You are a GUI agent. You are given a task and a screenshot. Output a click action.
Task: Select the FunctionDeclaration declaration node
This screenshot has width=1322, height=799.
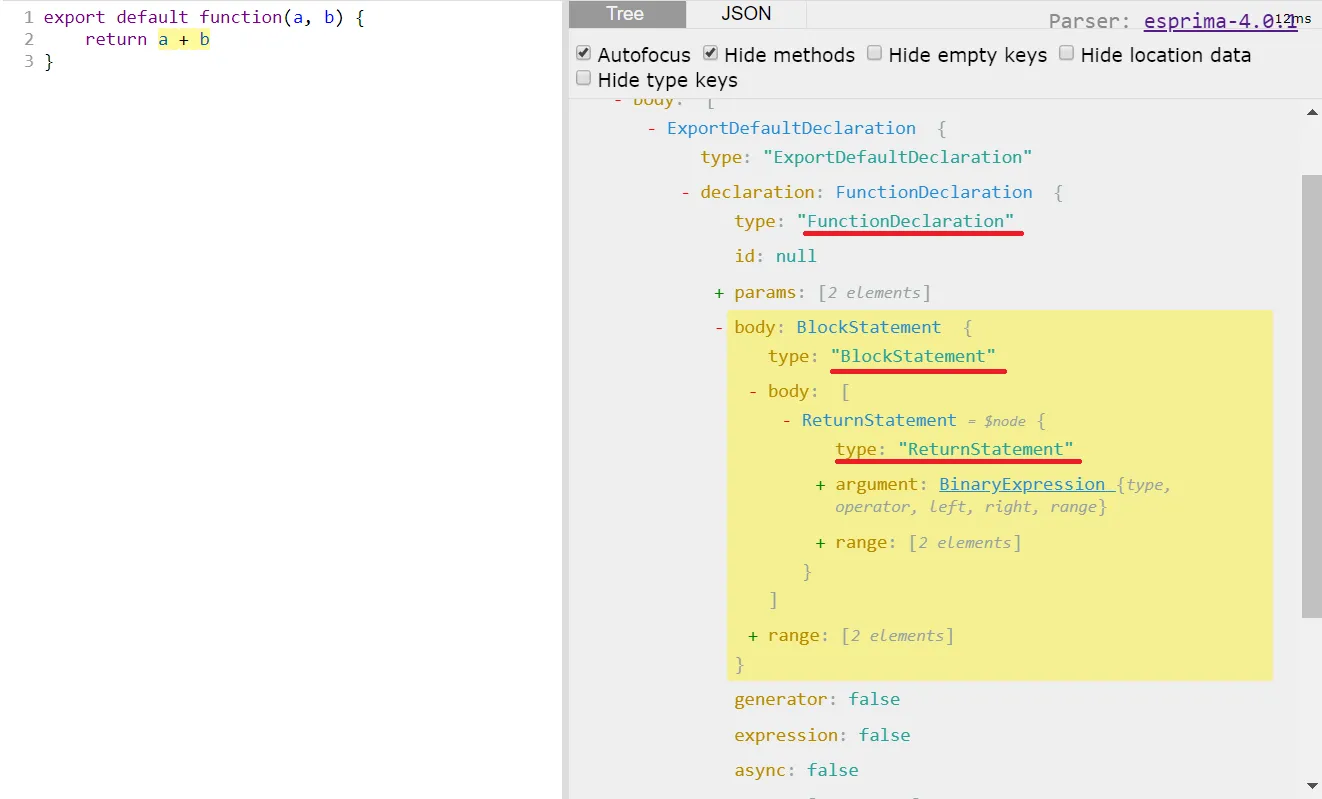click(x=933, y=191)
